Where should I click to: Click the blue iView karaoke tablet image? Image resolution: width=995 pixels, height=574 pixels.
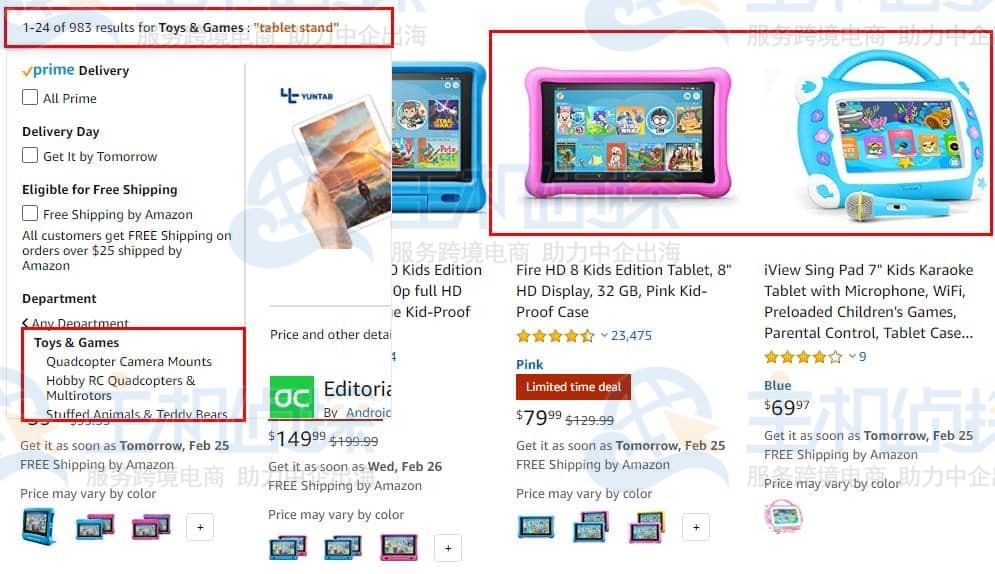pyautogui.click(x=888, y=134)
